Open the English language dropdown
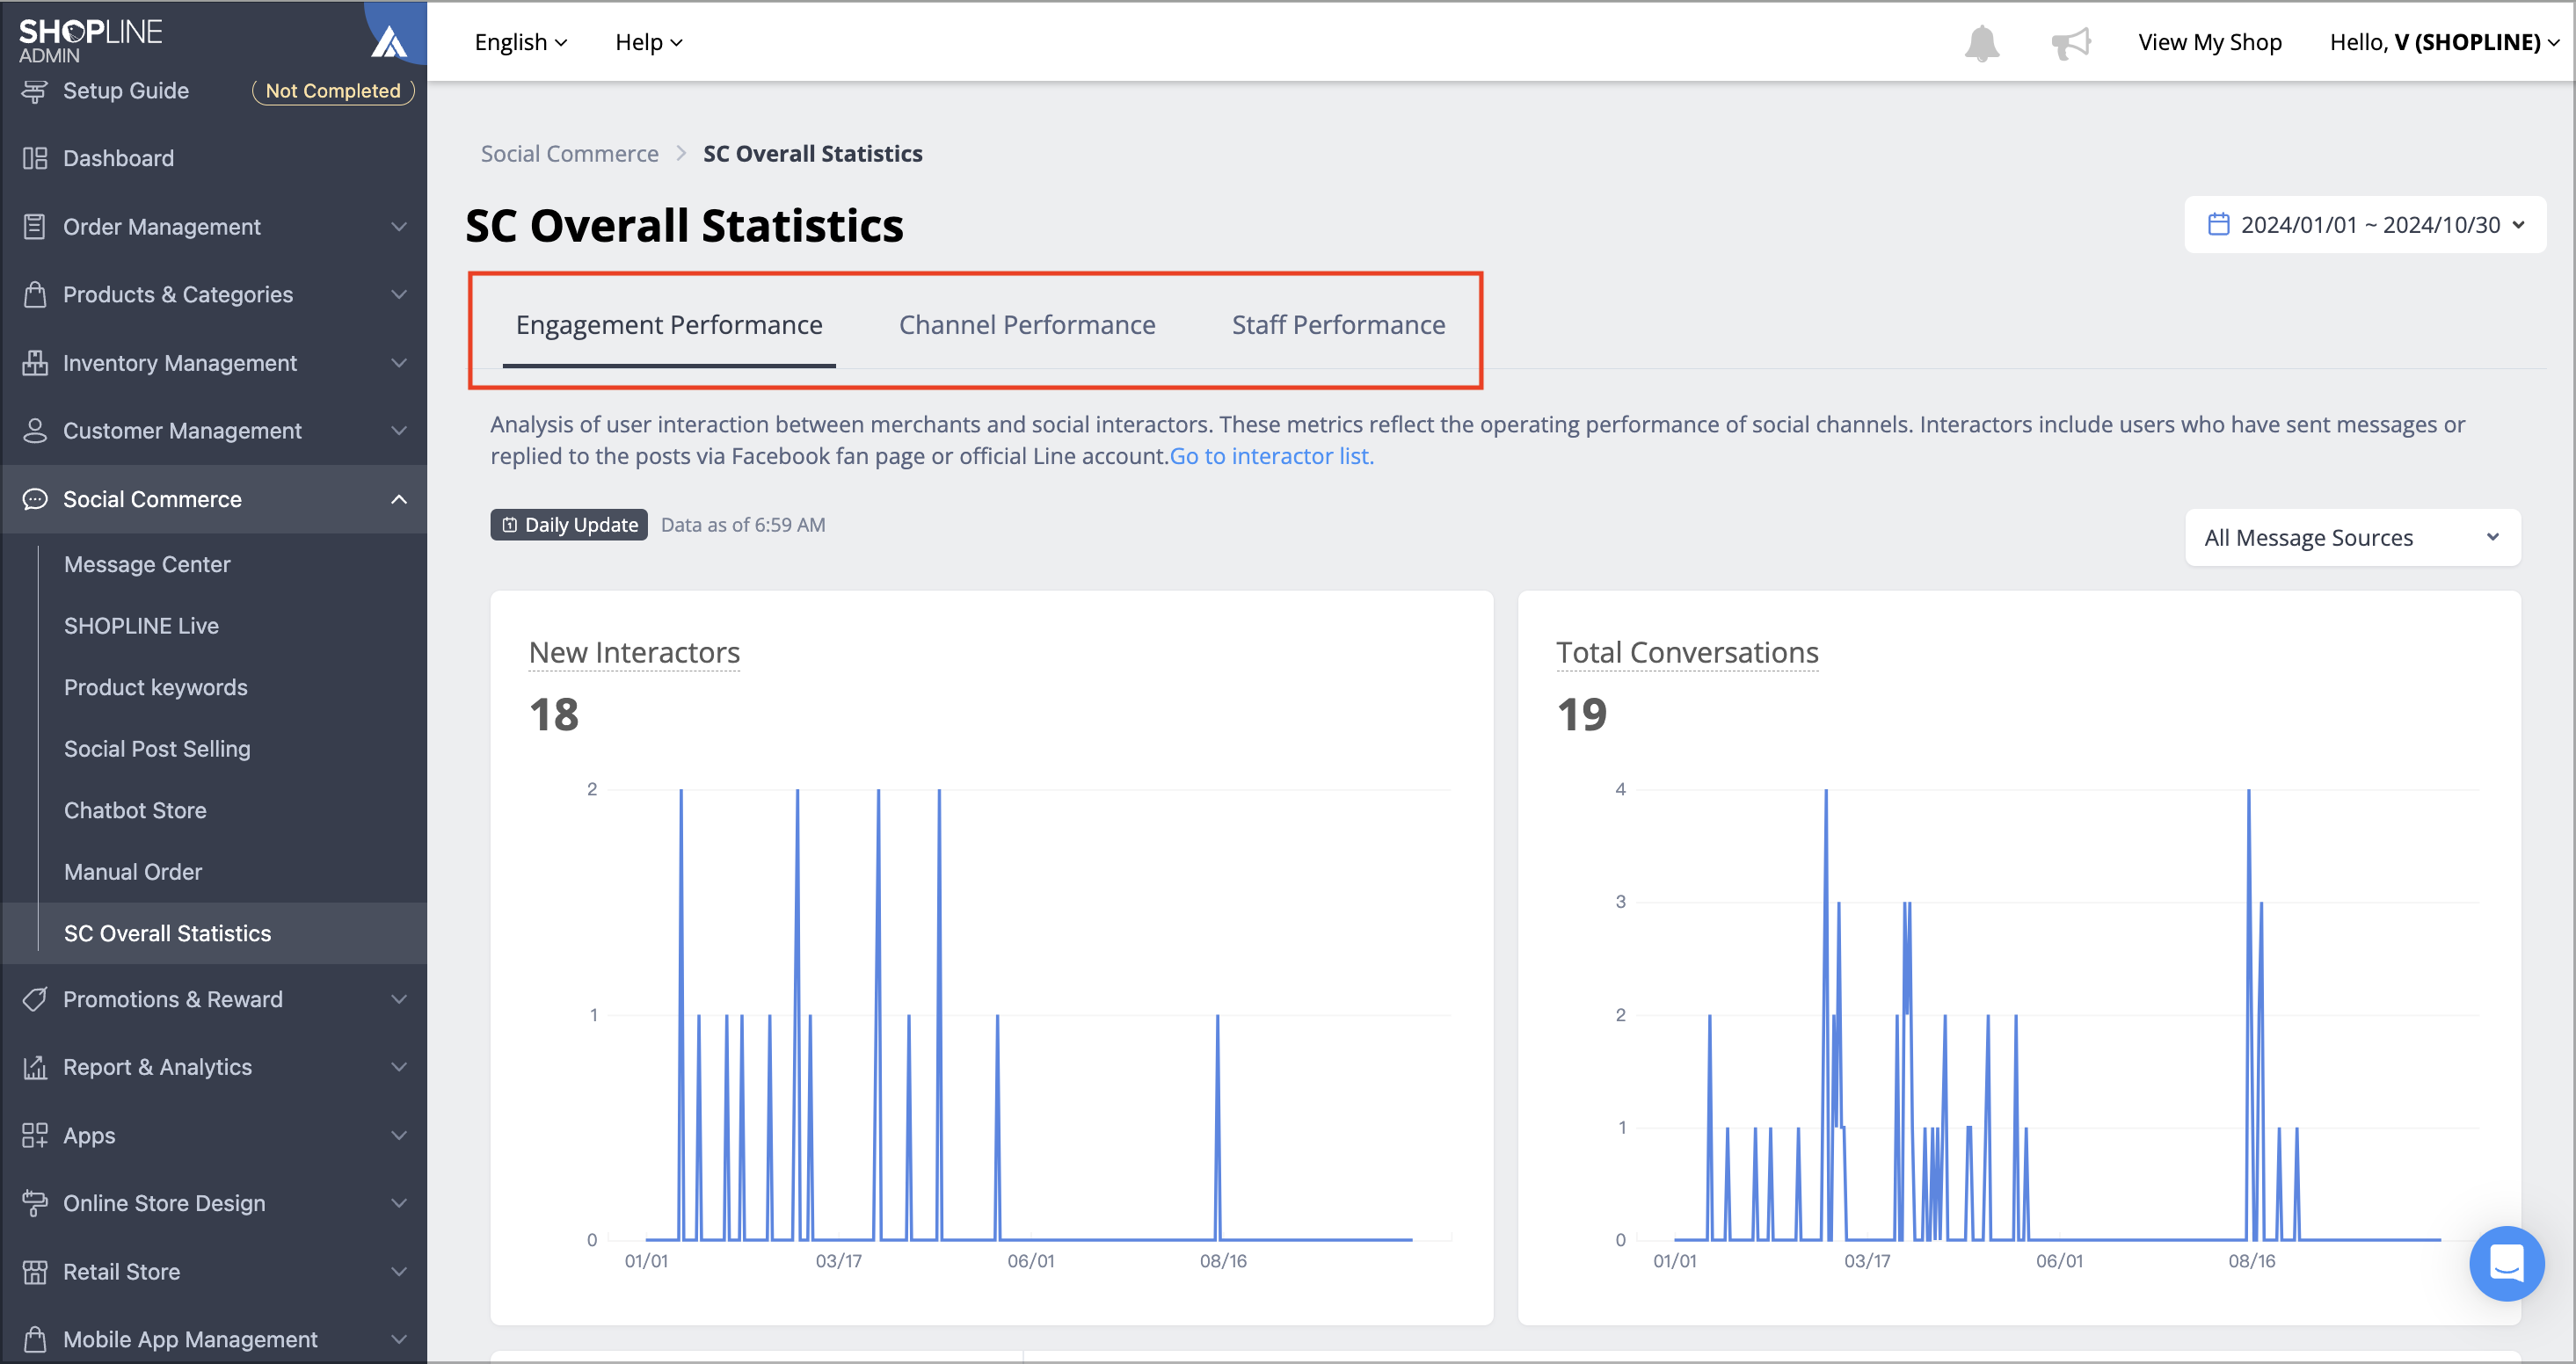2576x1364 pixels. click(x=521, y=42)
